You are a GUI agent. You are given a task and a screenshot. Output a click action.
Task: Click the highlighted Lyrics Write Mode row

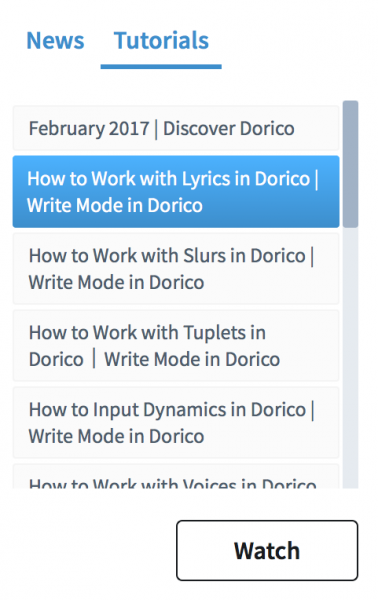coord(176,192)
